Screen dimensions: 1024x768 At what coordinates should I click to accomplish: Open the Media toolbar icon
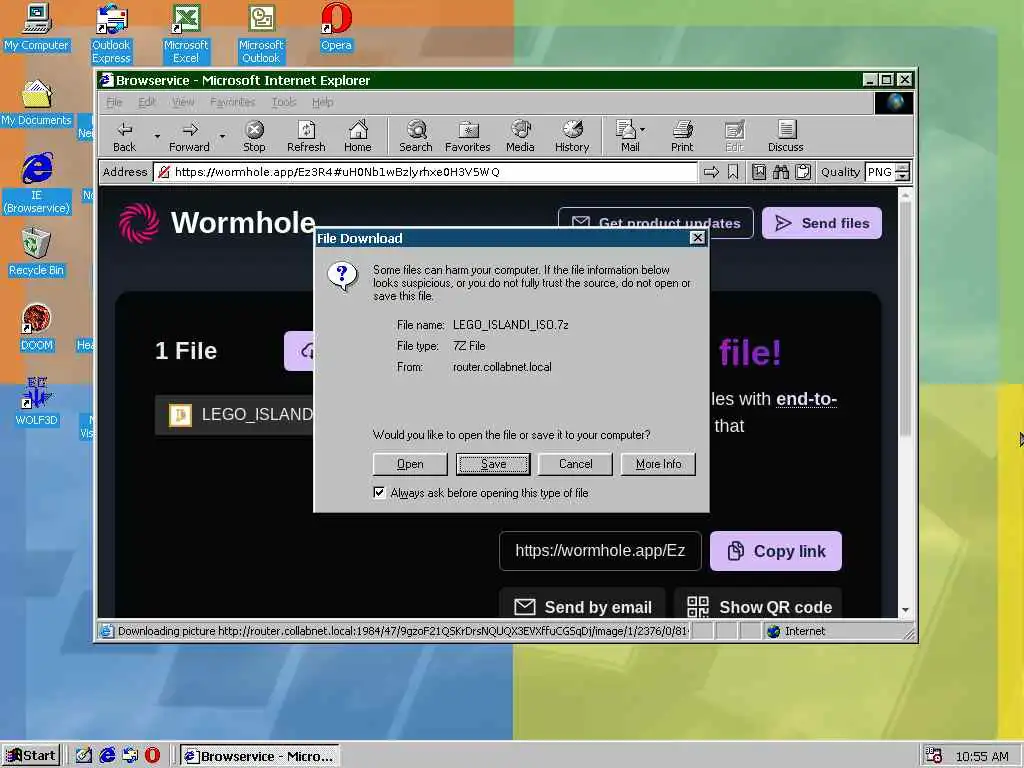[520, 136]
